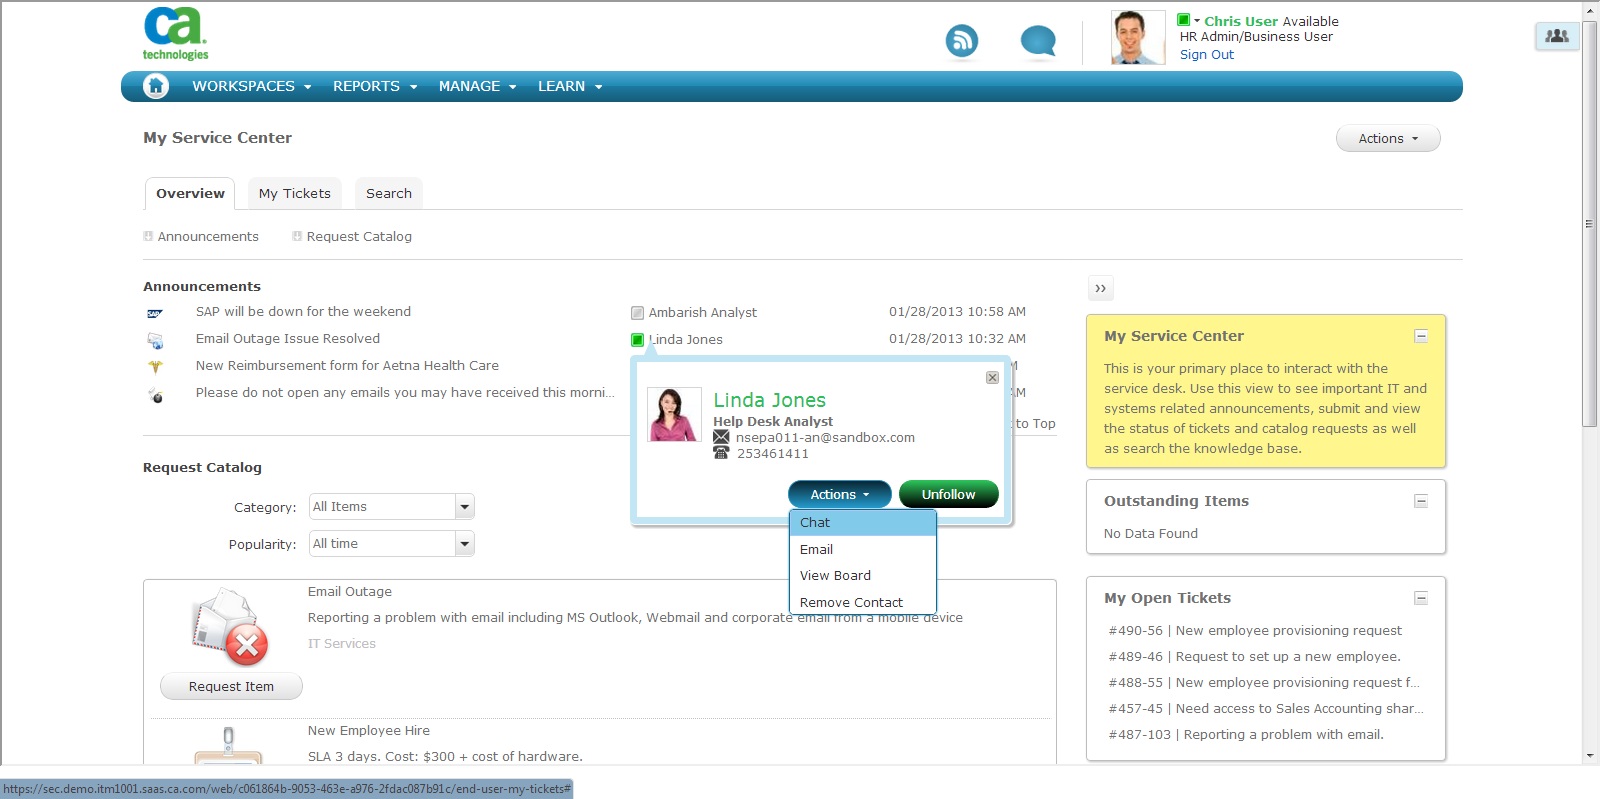
Task: Click Linda Jones green status icon
Action: (637, 340)
